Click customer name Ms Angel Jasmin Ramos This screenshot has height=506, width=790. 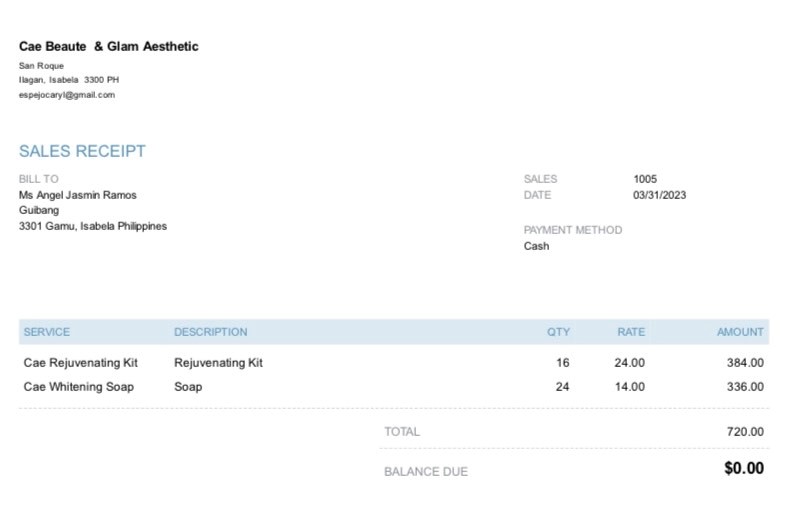(x=78, y=195)
